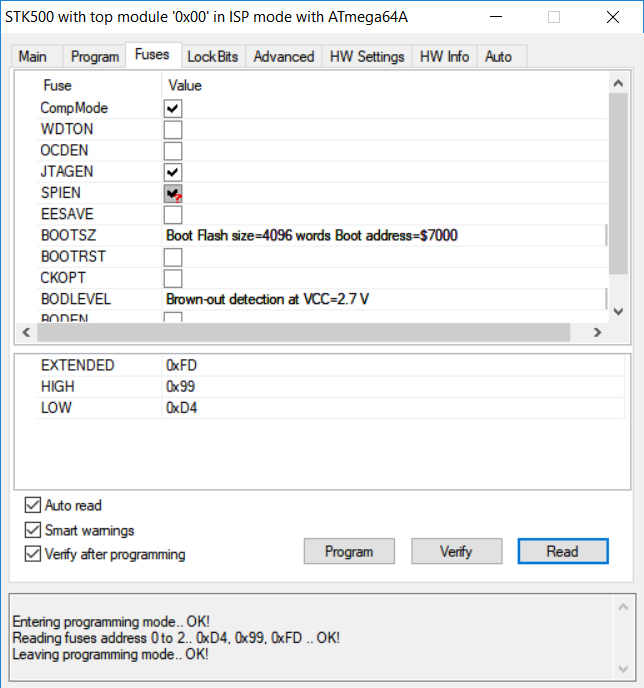
Task: Click the log panel scroll down arrow
Action: click(623, 669)
